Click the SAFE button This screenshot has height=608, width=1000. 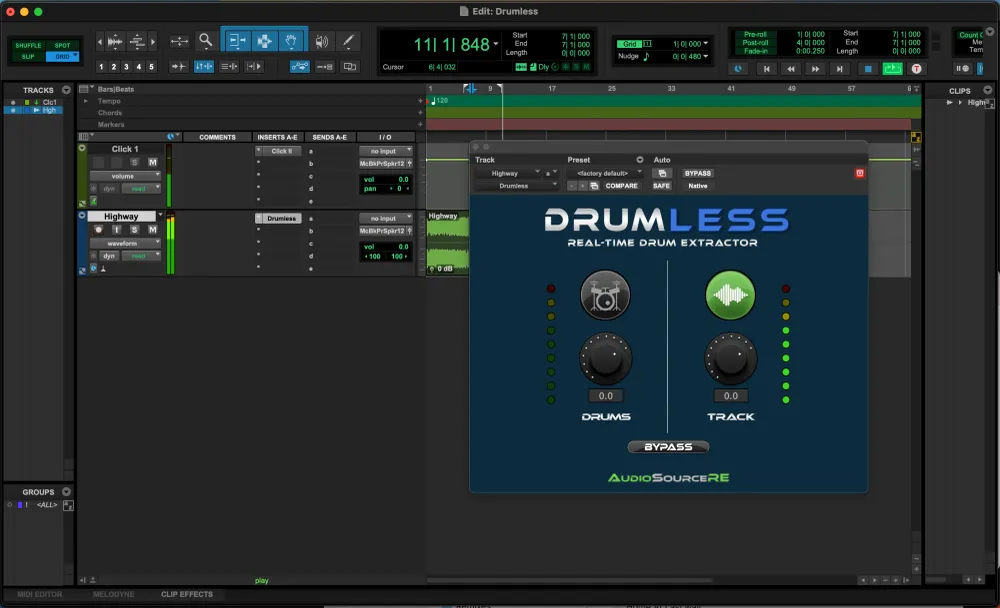tap(661, 186)
